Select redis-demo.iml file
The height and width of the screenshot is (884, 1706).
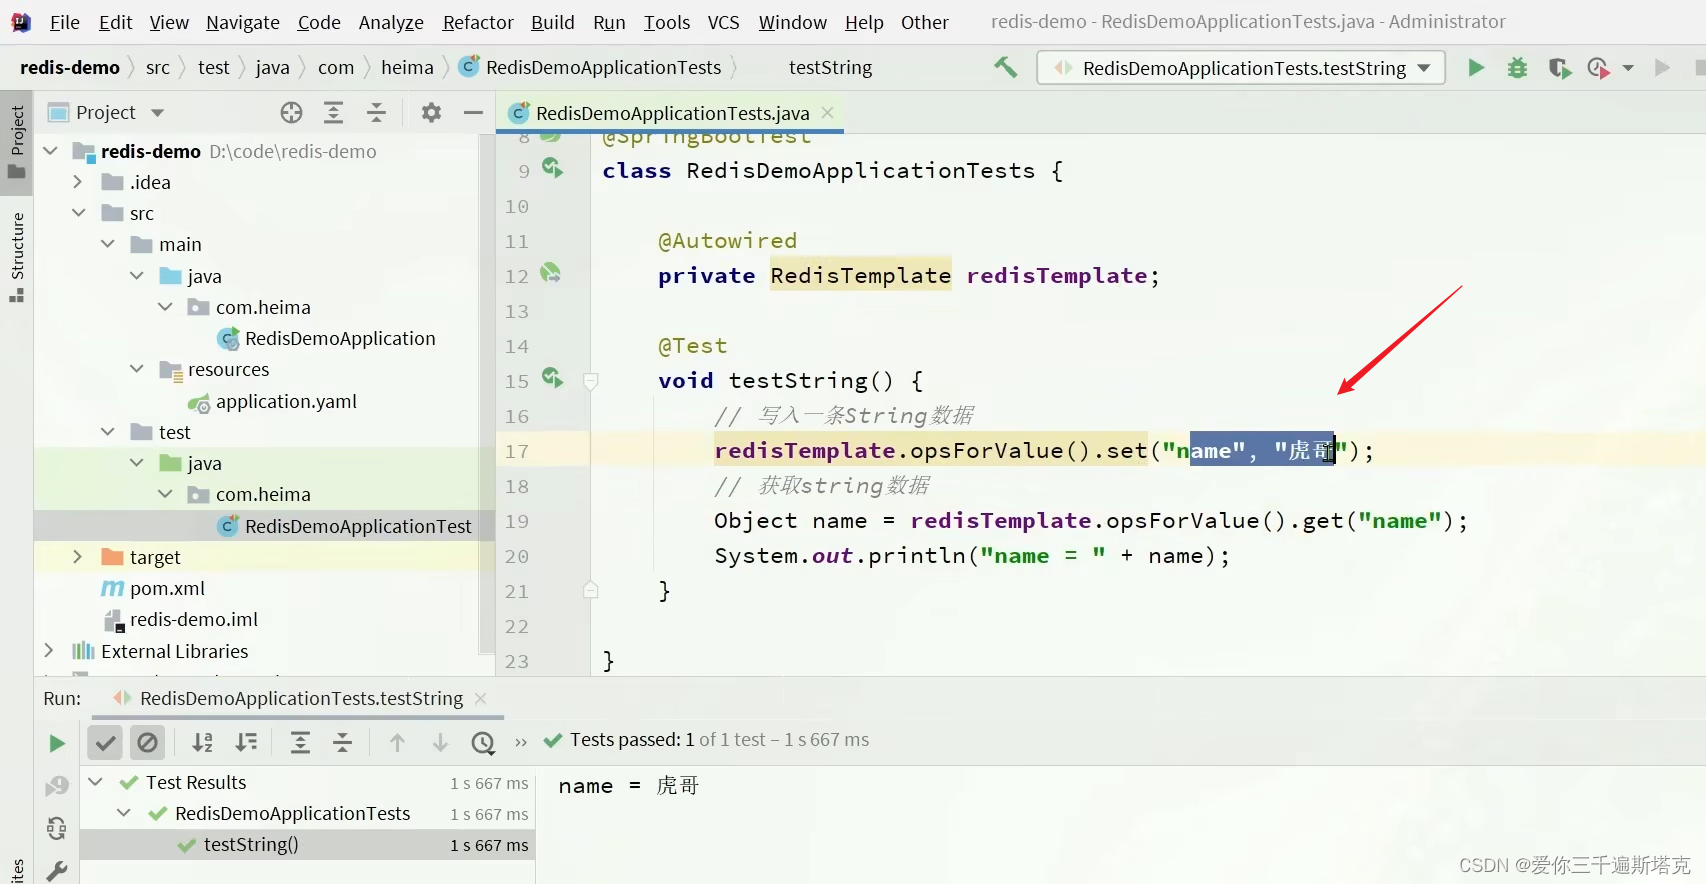[x=194, y=619]
